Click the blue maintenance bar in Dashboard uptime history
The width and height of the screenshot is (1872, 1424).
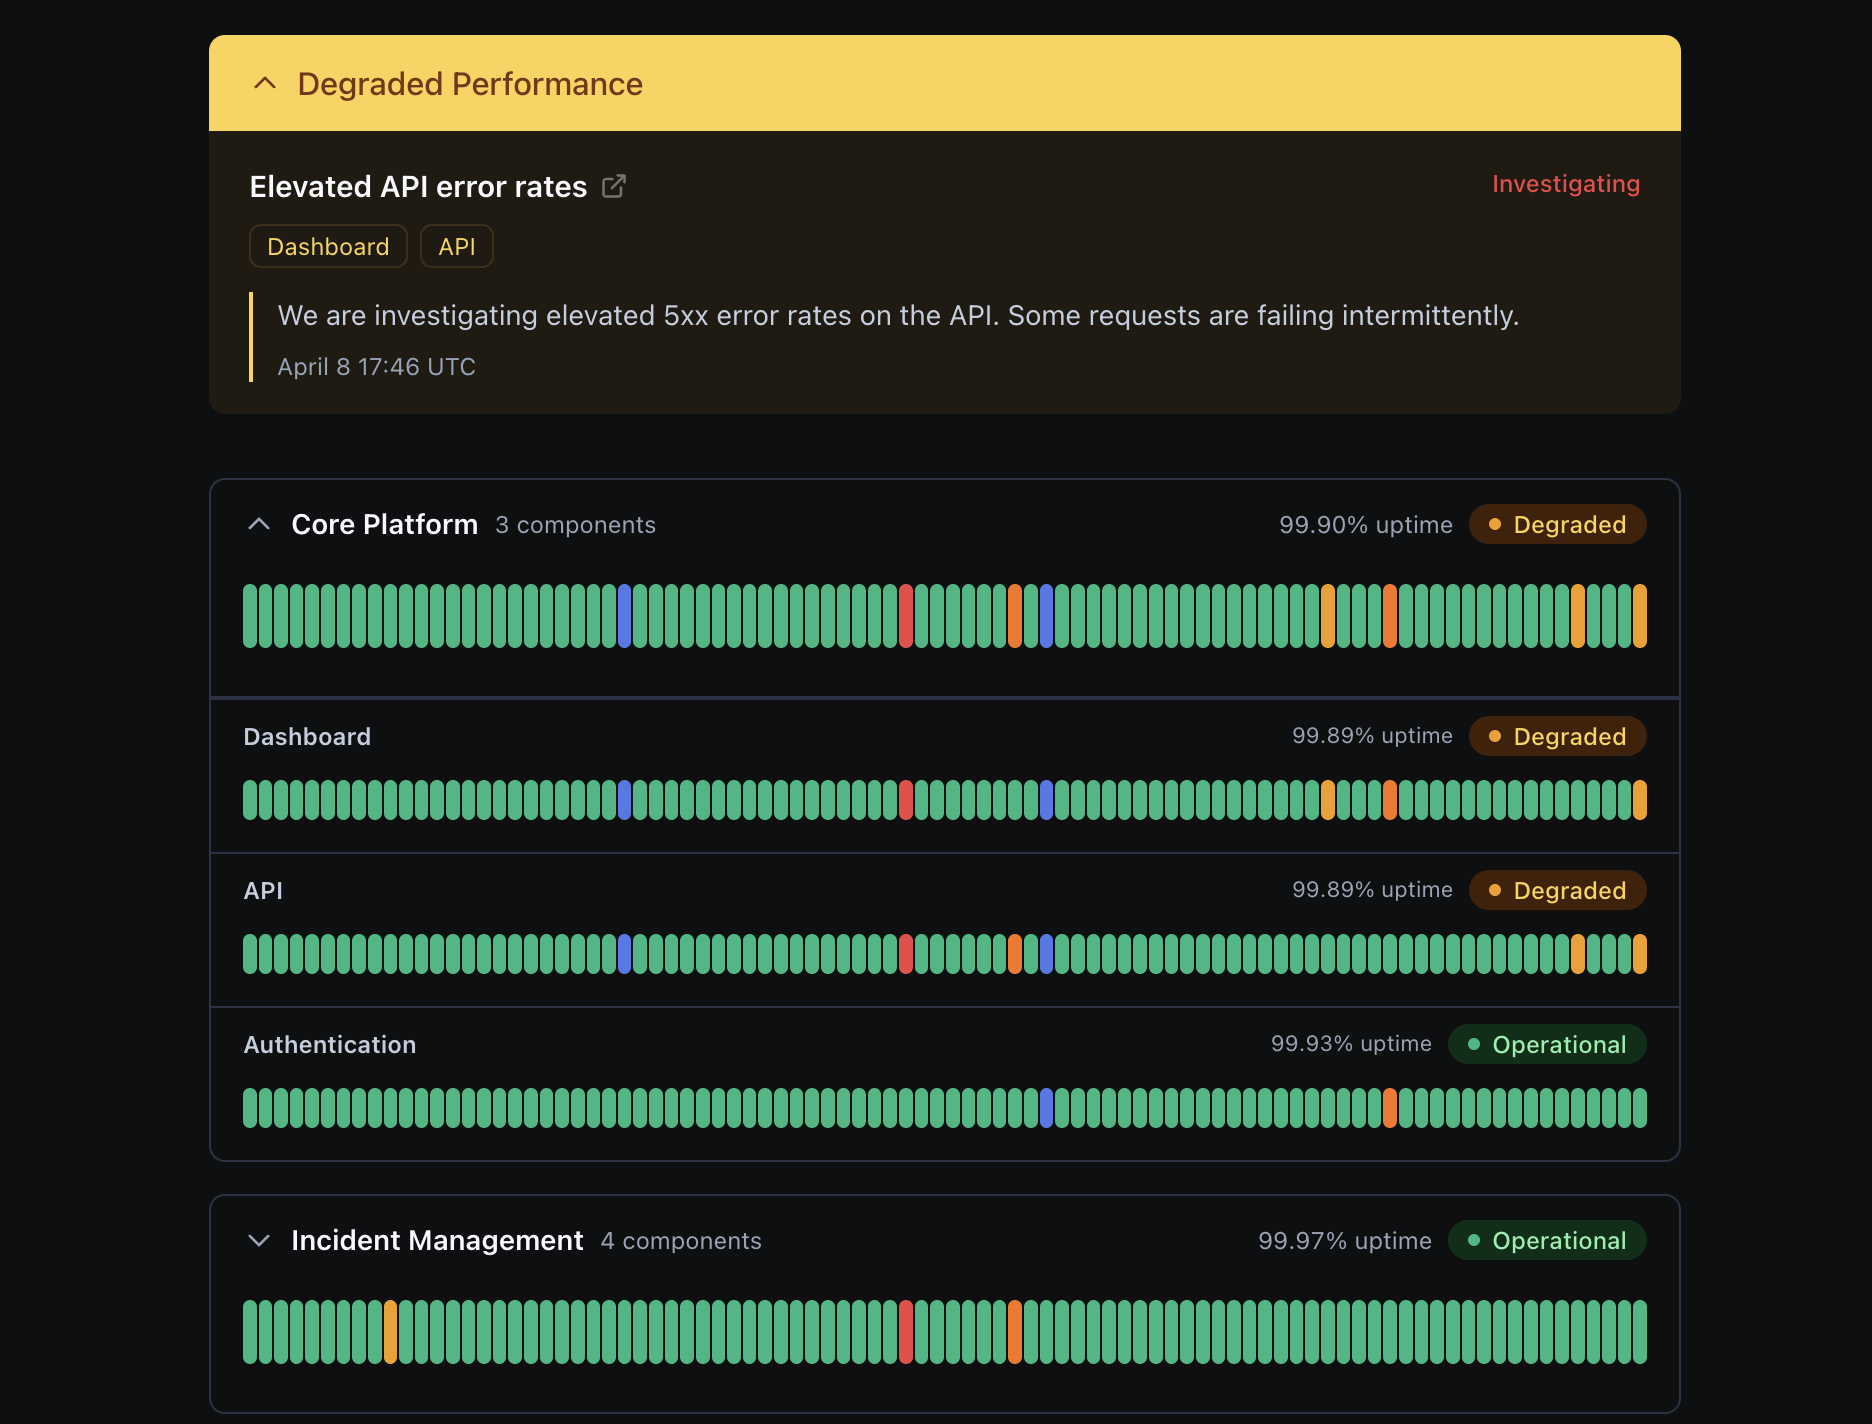(625, 800)
